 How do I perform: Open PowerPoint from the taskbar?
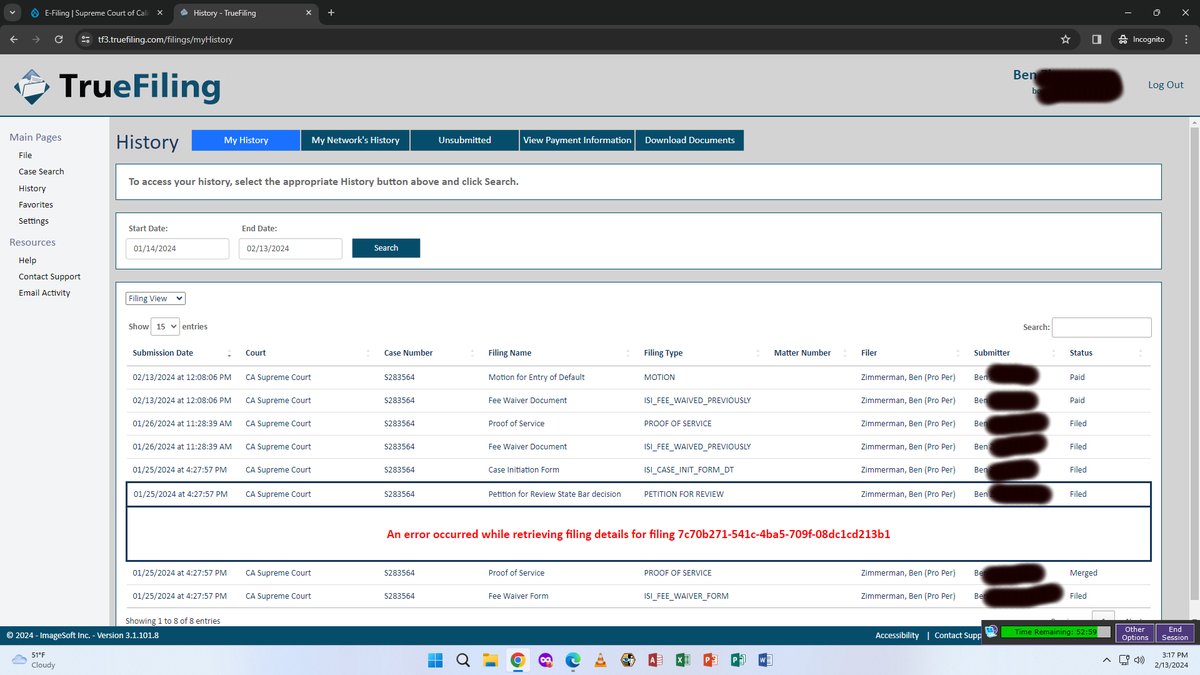click(x=710, y=660)
